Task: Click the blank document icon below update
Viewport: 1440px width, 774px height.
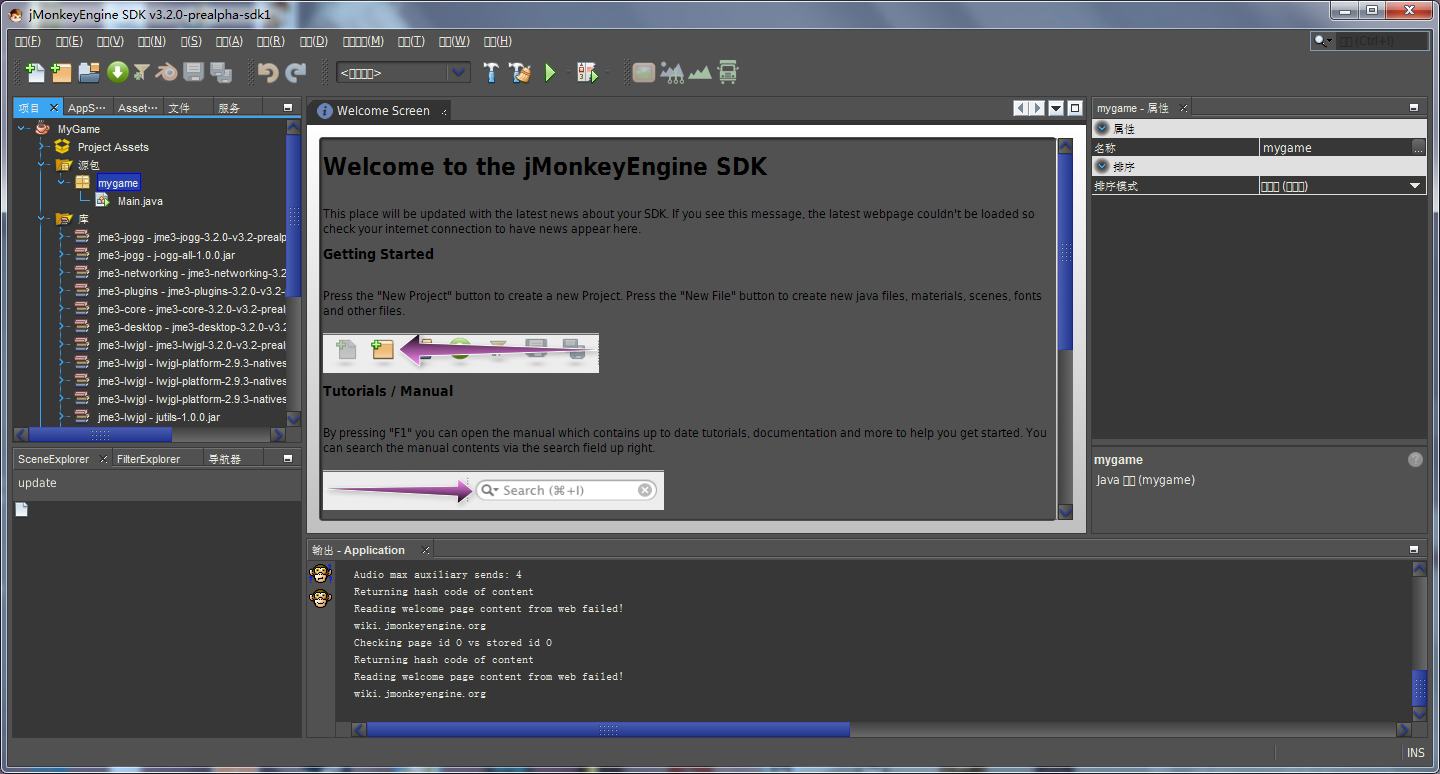Action: tap(21, 510)
